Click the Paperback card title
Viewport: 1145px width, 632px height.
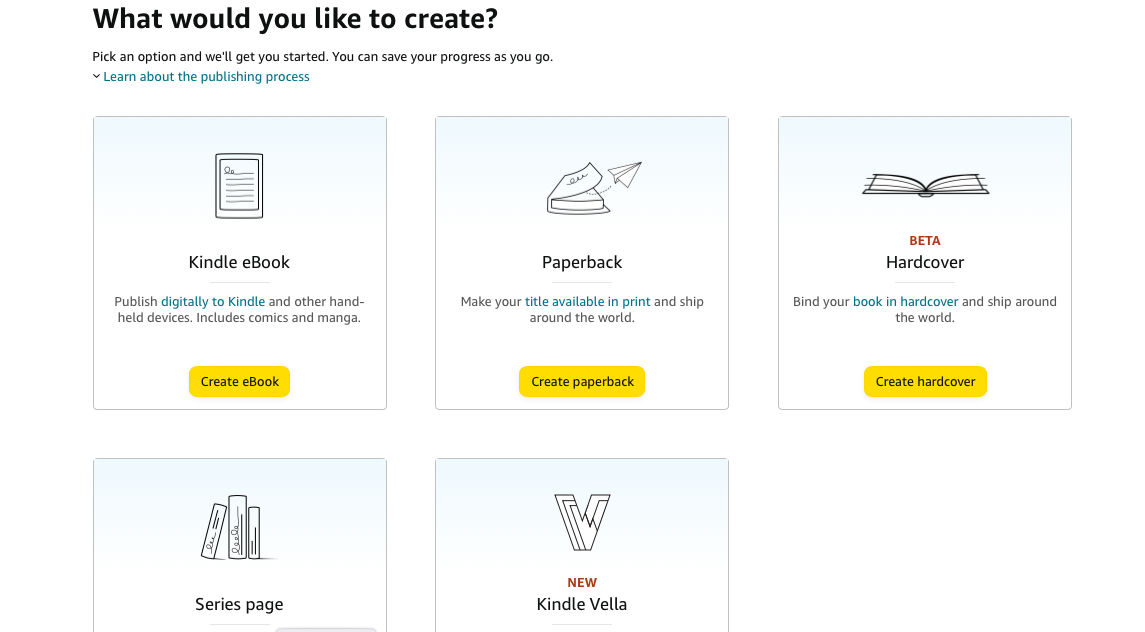click(582, 263)
